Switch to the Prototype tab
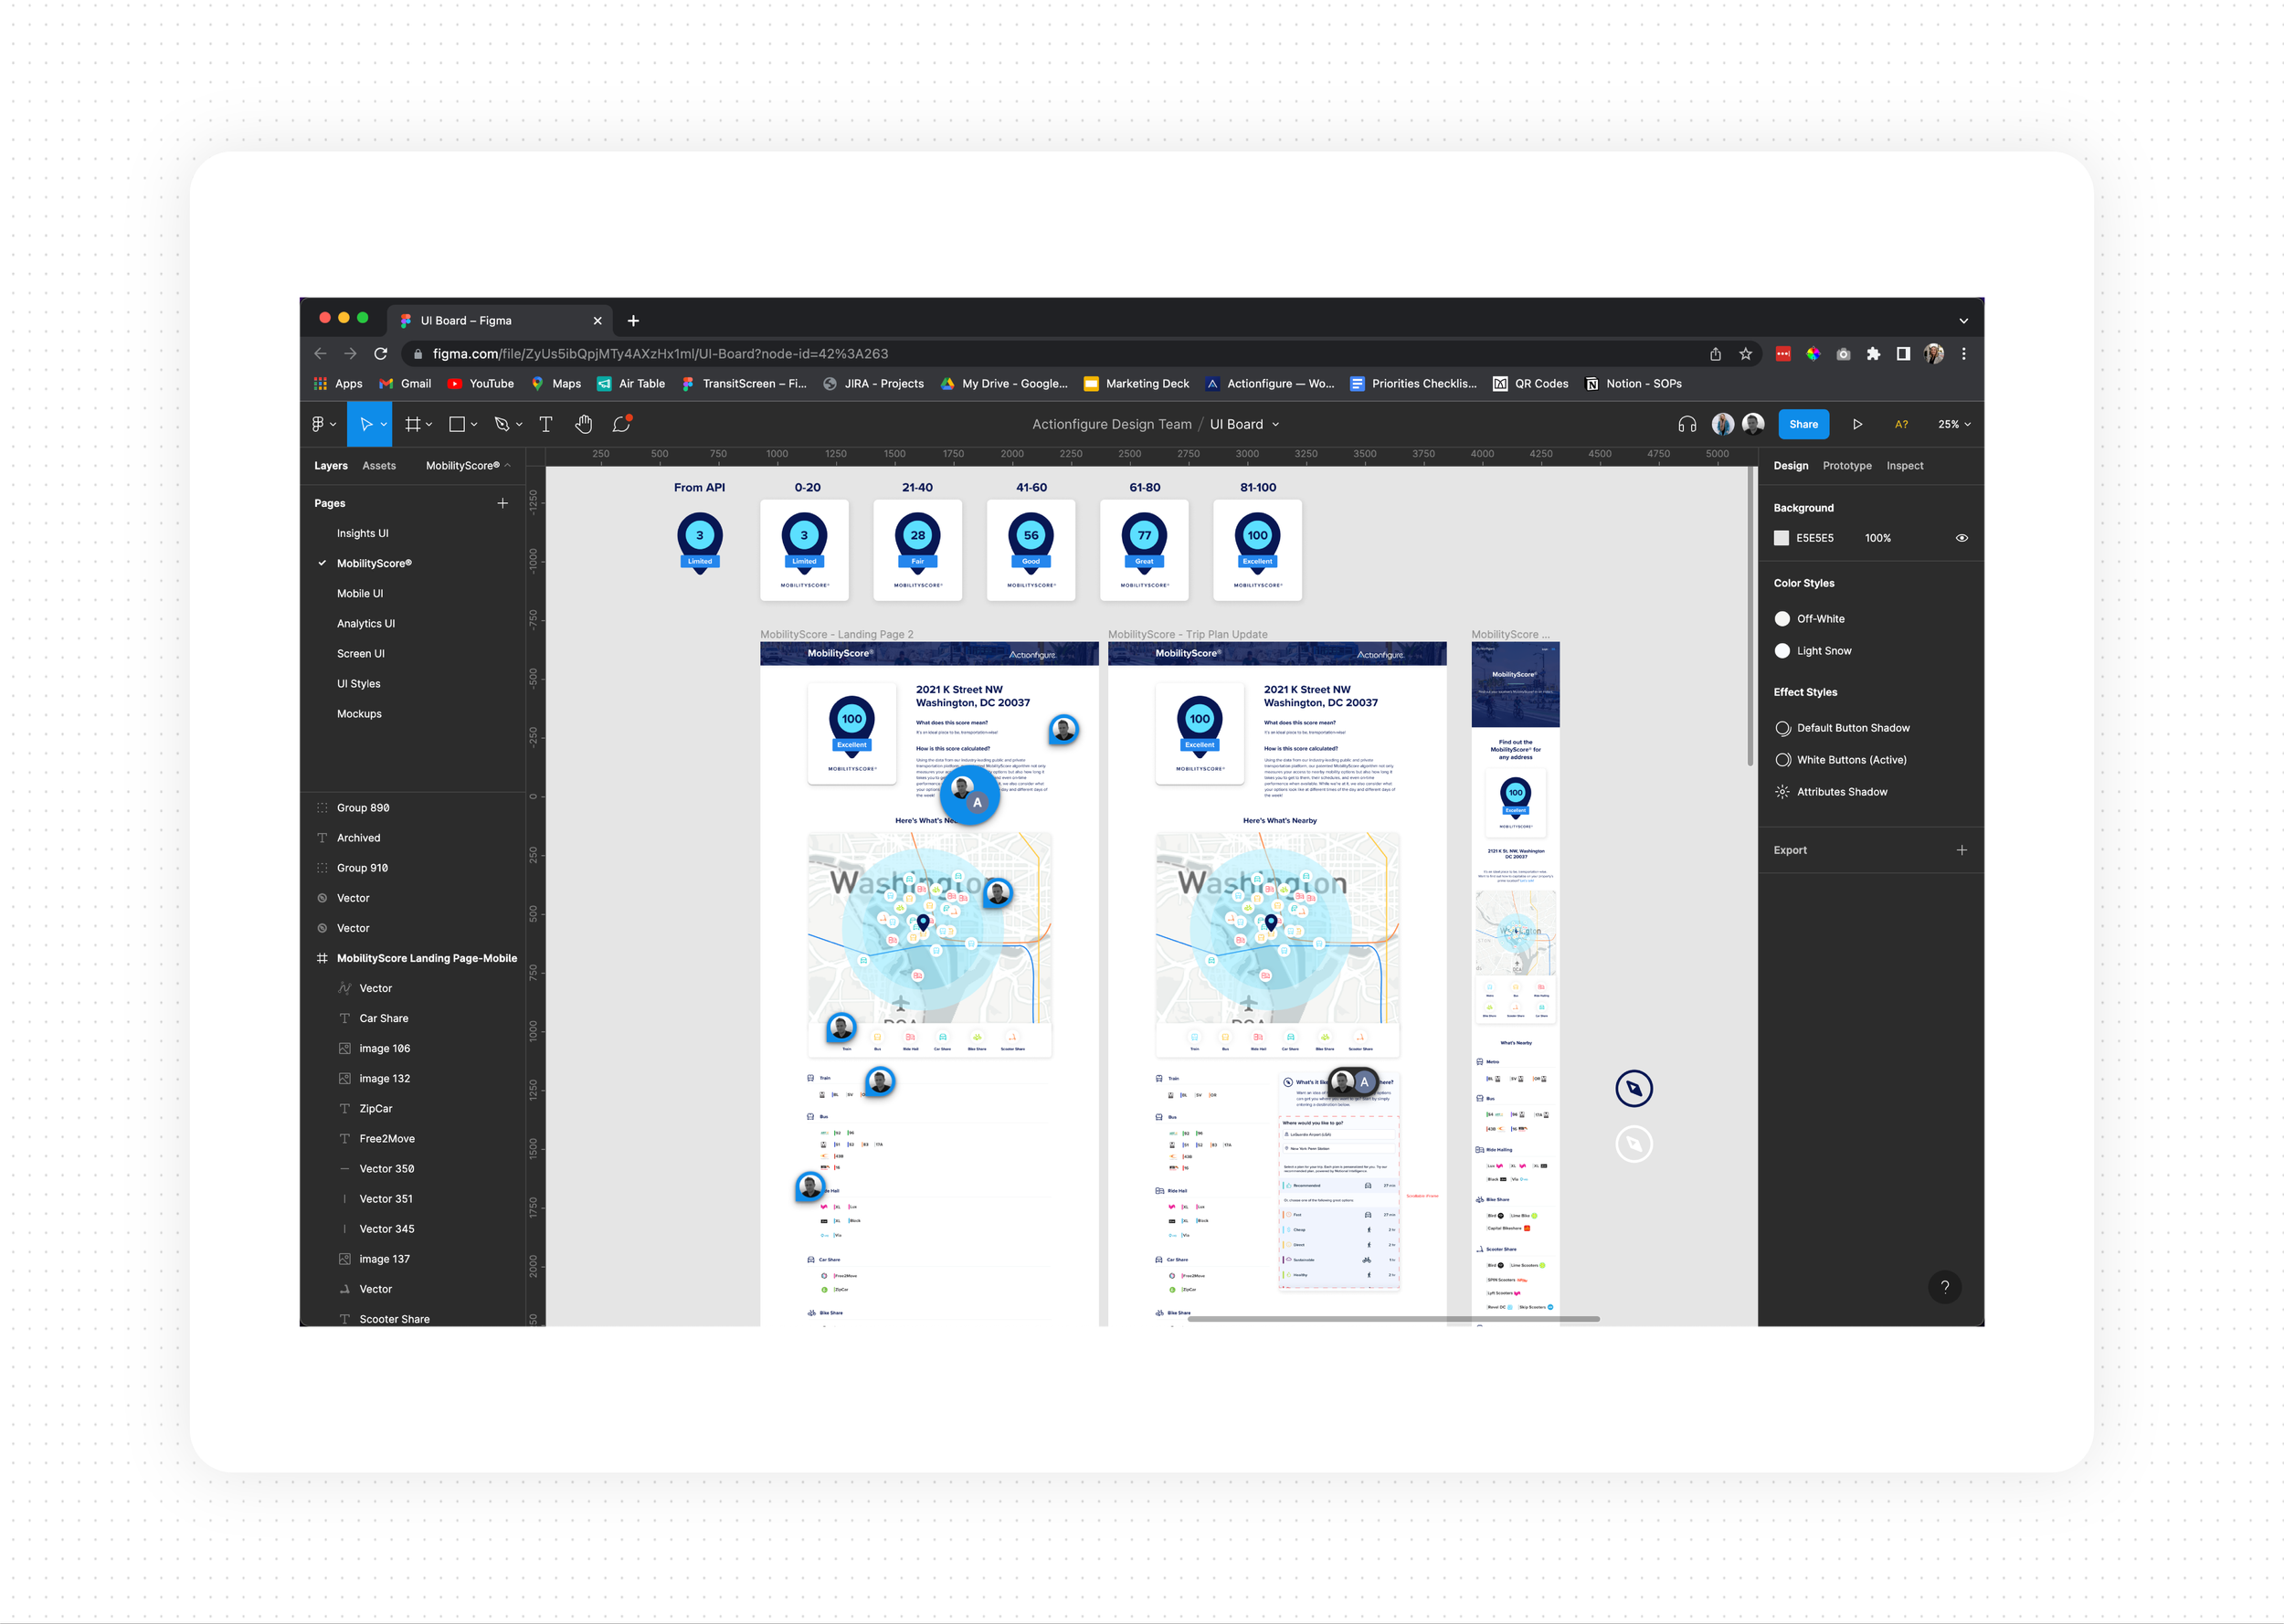2284x1624 pixels. pyautogui.click(x=1846, y=466)
